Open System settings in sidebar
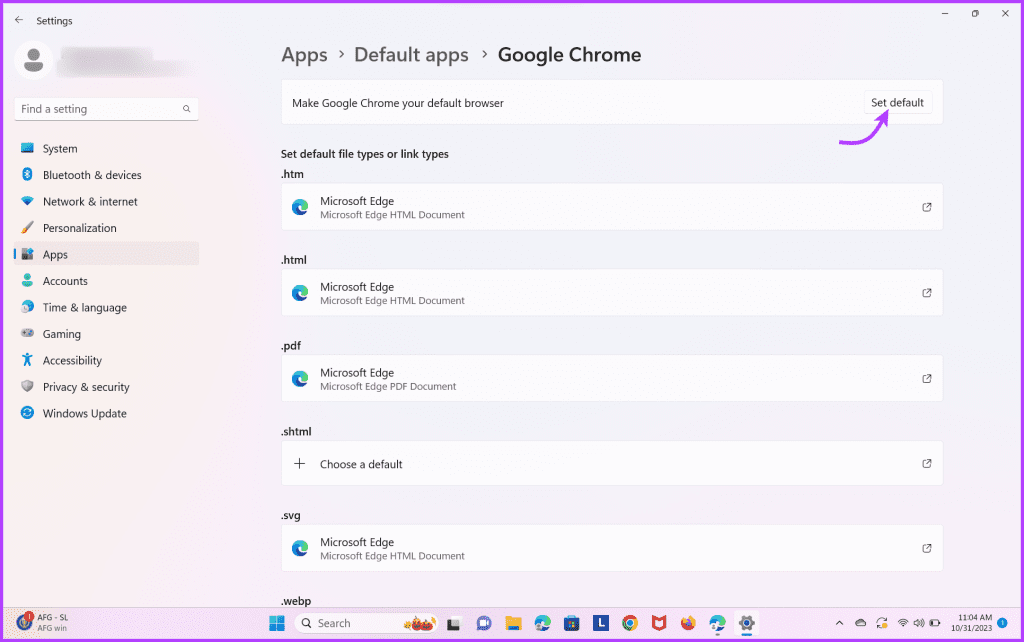 (106, 148)
